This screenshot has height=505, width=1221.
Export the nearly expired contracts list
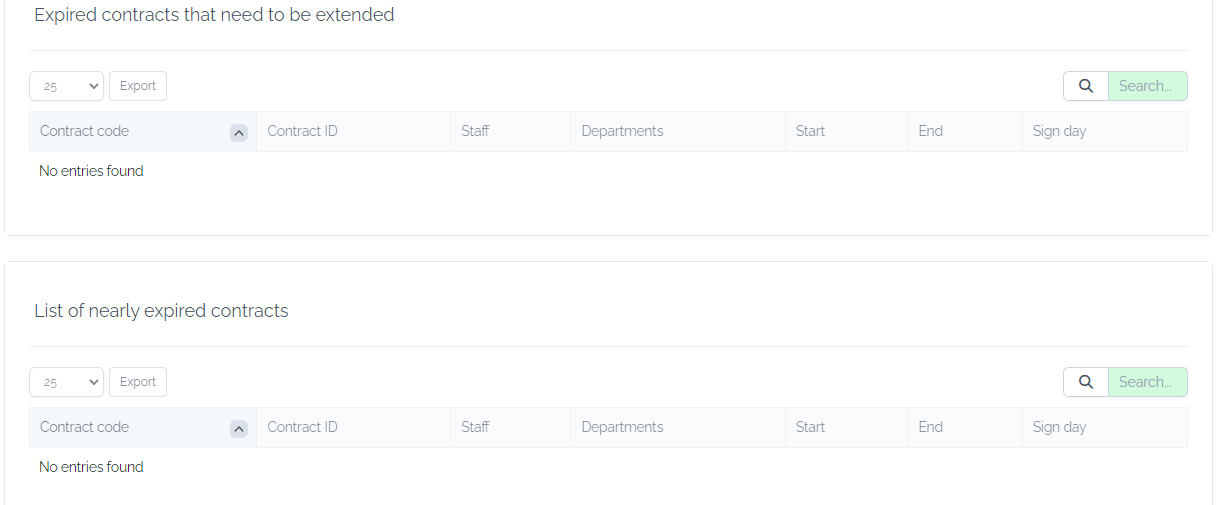click(138, 382)
